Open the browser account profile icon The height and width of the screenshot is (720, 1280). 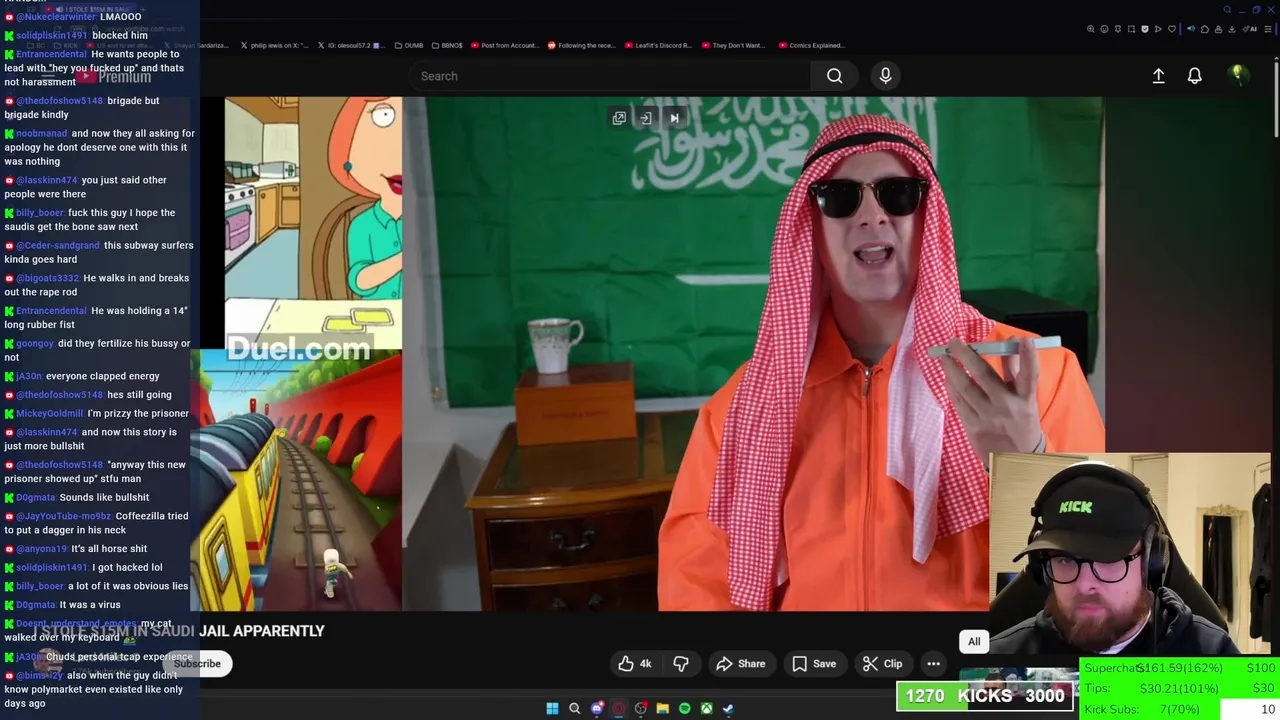[1218, 29]
